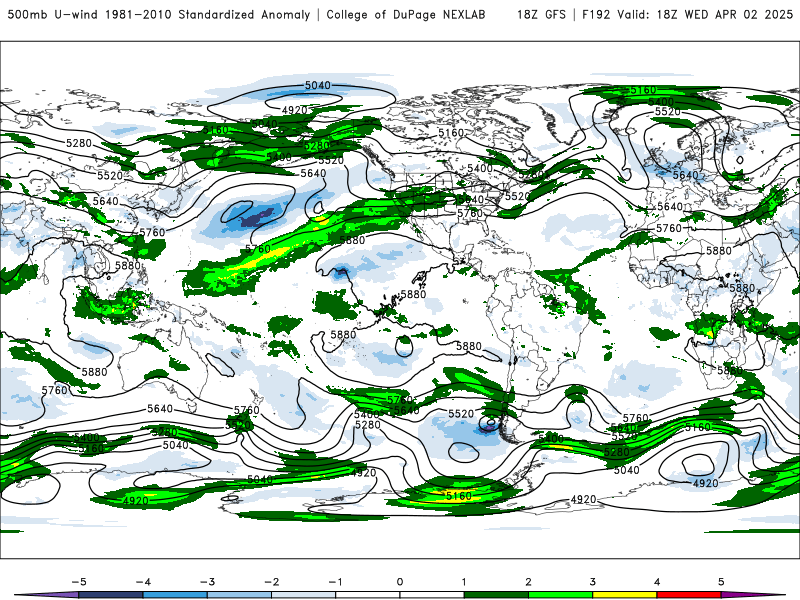
Task: Click the '2' label on the color scale
Action: click(x=528, y=582)
